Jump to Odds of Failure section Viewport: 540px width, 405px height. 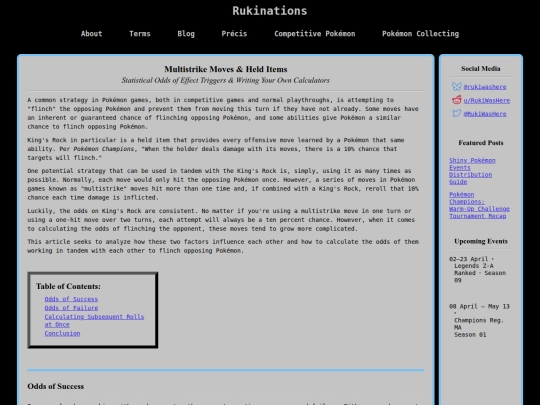(71, 308)
